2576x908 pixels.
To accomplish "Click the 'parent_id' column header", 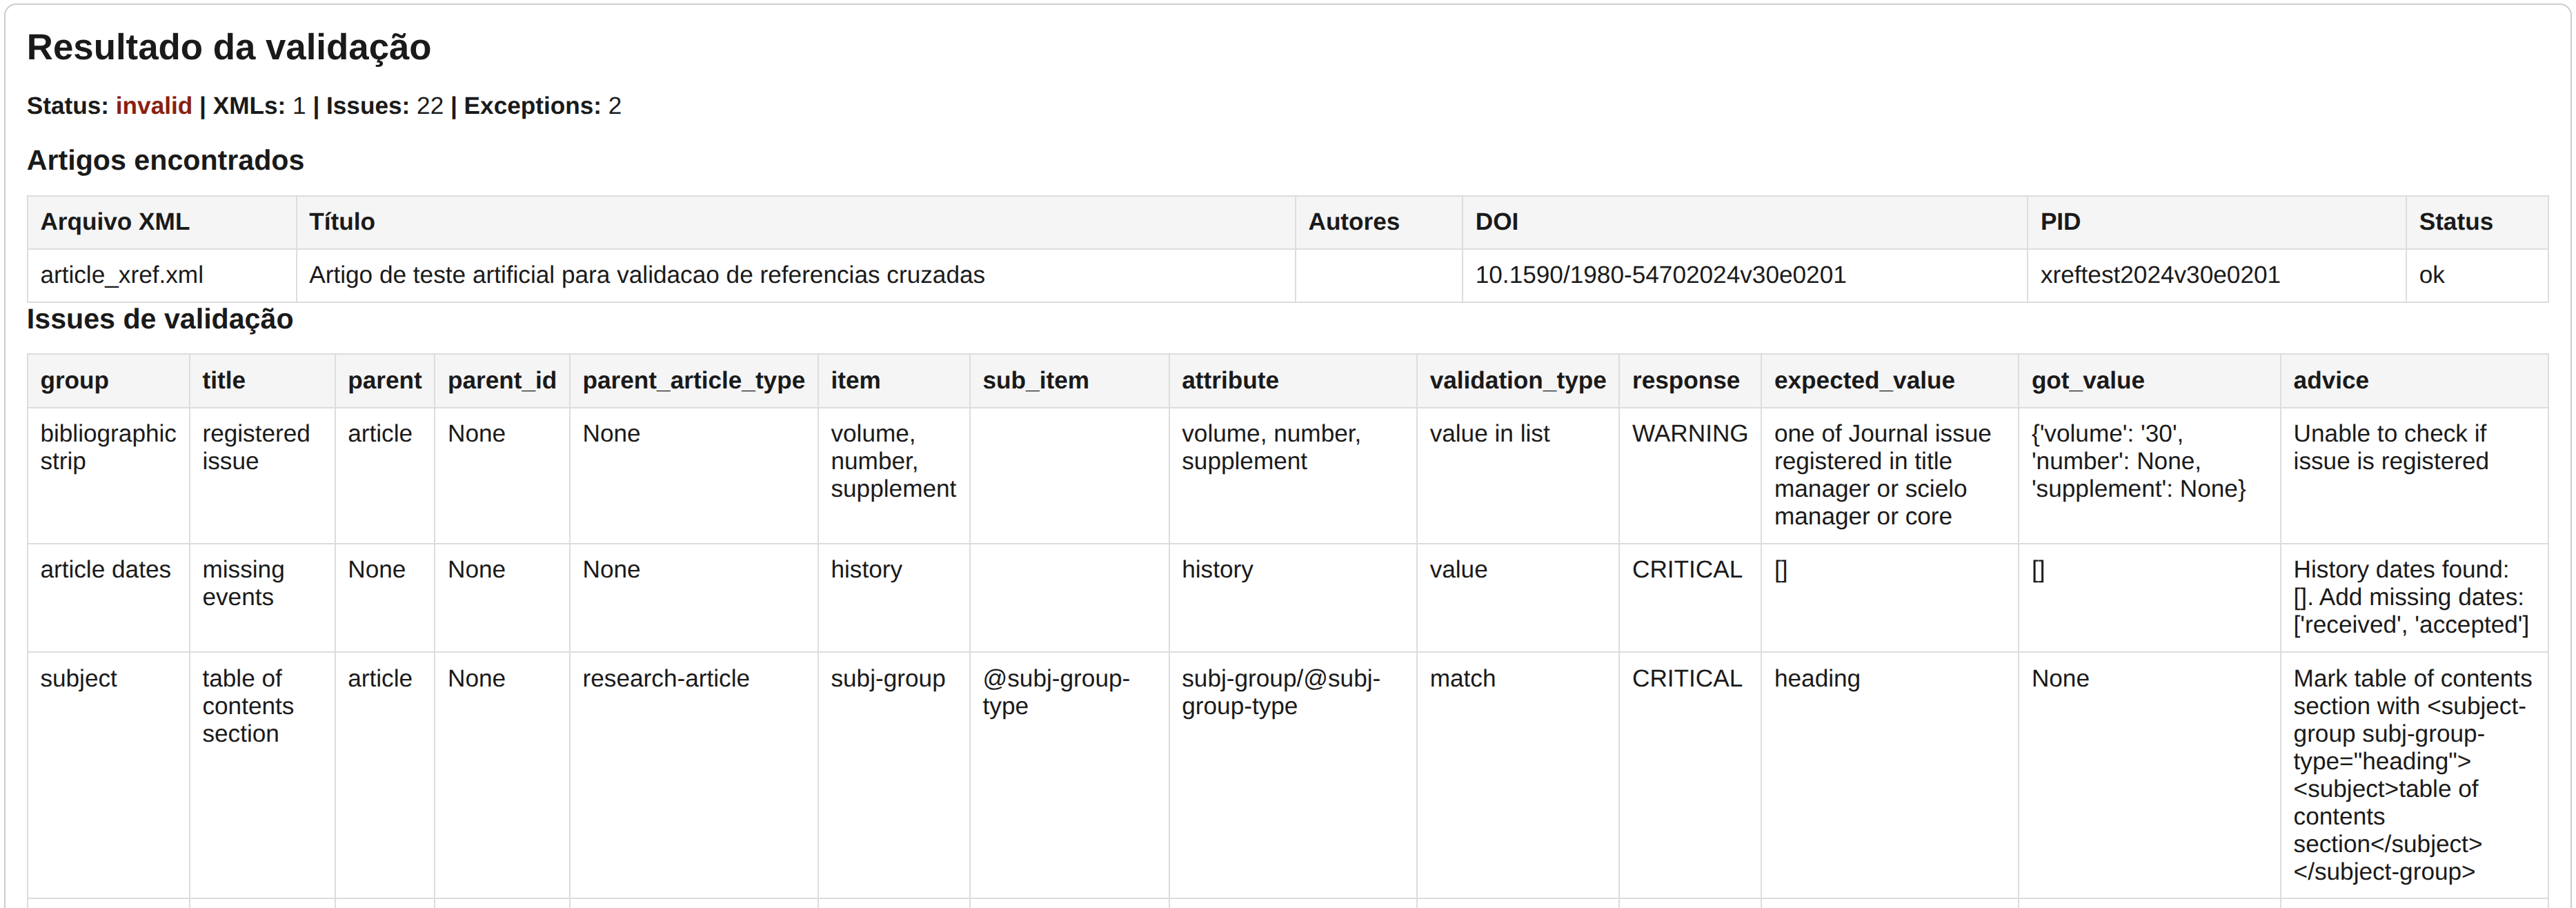I will [502, 380].
